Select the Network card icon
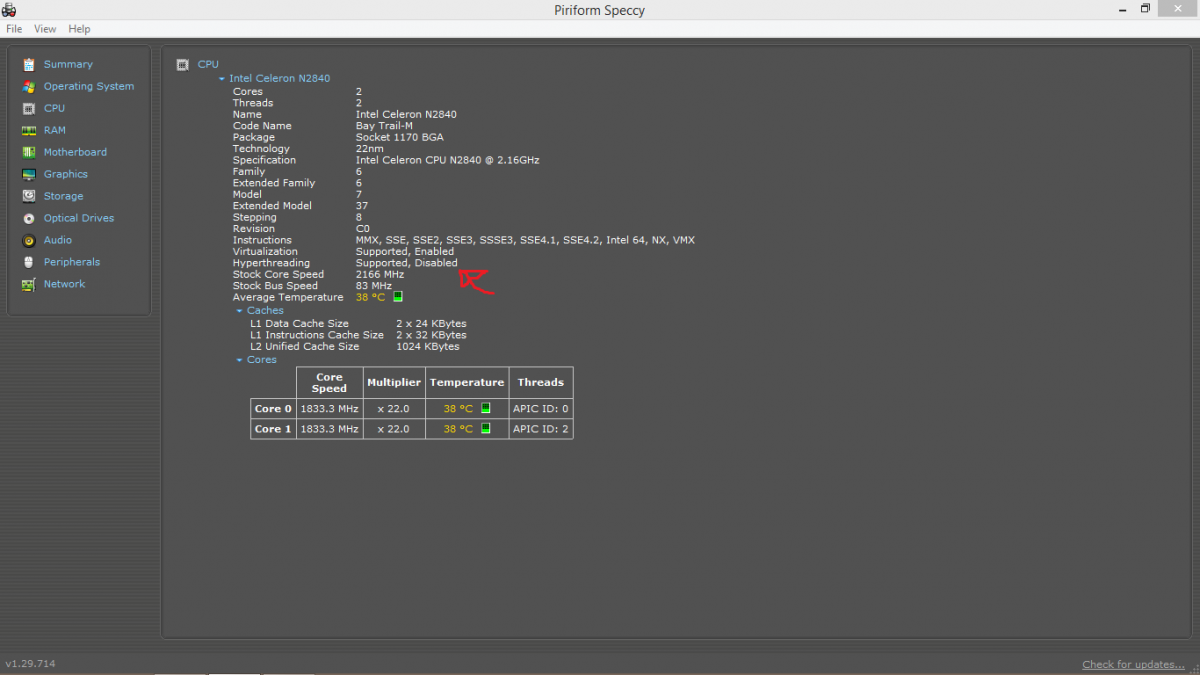The image size is (1200, 675). [28, 284]
